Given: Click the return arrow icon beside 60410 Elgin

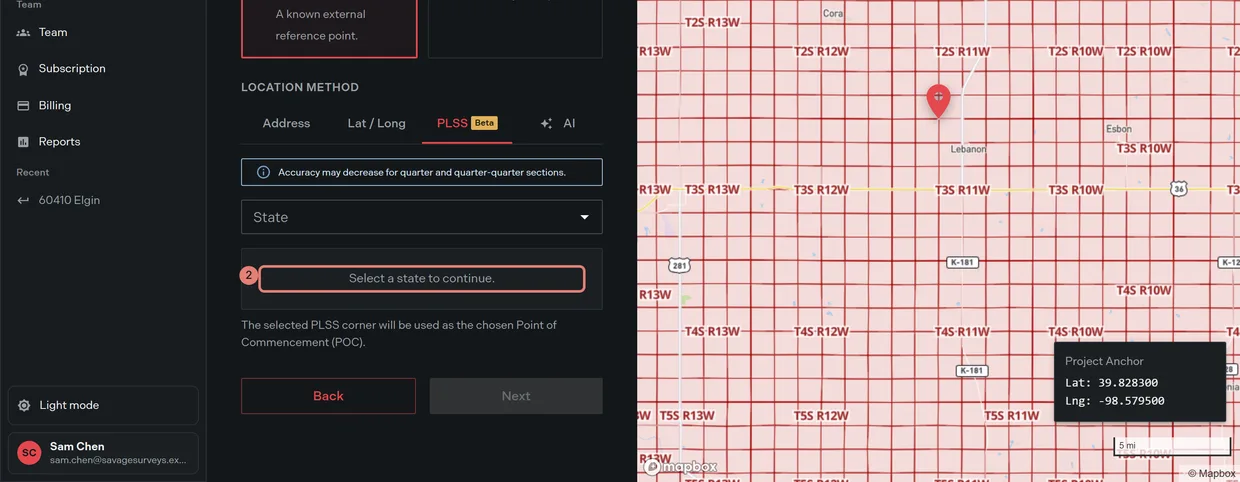Looking at the screenshot, I should (23, 200).
